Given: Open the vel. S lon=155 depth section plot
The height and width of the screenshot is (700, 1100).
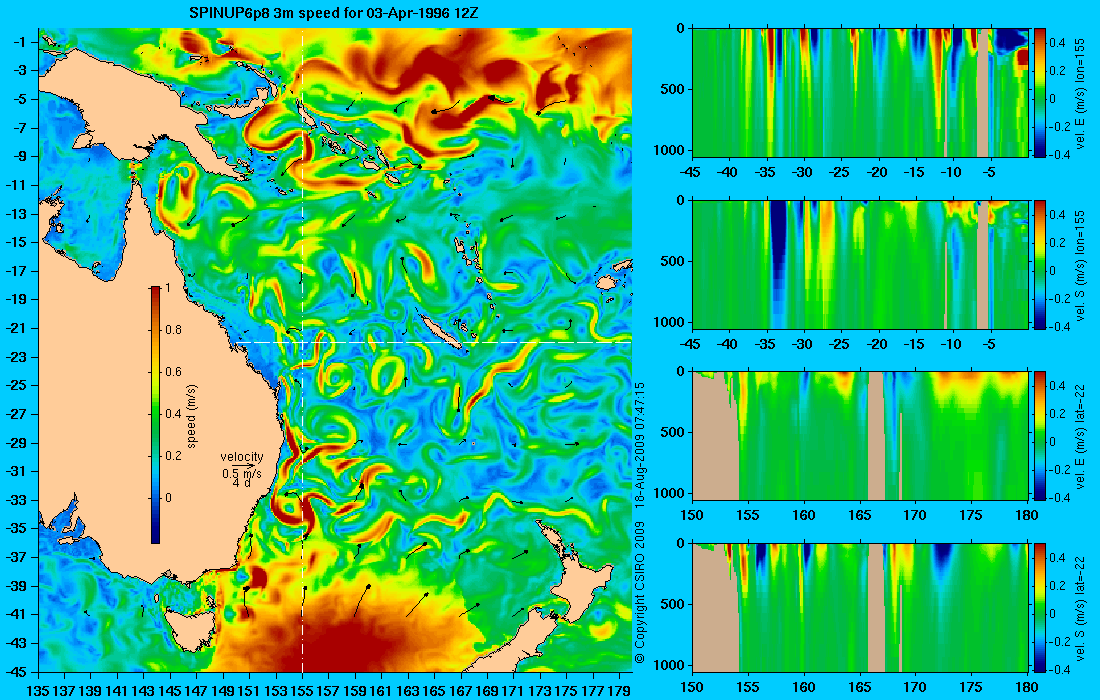Looking at the screenshot, I should [x=859, y=264].
